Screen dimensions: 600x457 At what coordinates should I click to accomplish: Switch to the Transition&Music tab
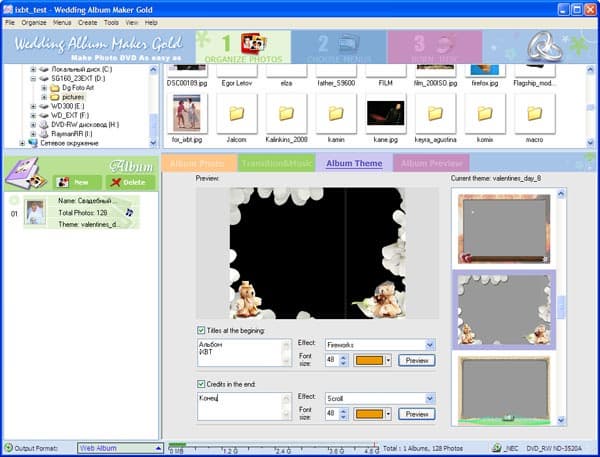(276, 163)
